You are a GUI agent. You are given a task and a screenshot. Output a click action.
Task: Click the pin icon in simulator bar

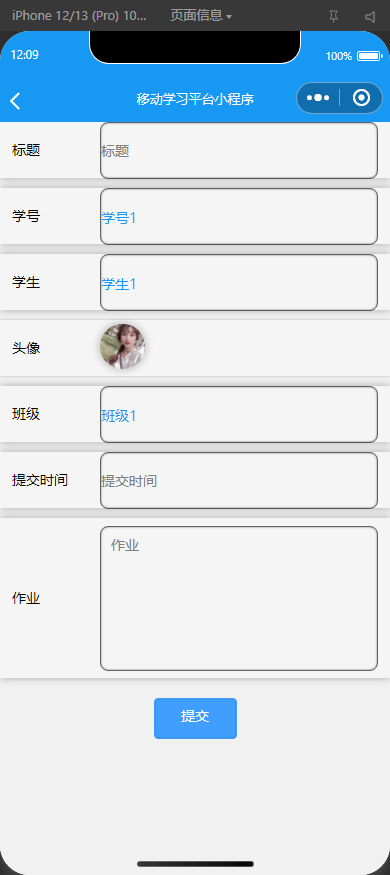pos(334,16)
